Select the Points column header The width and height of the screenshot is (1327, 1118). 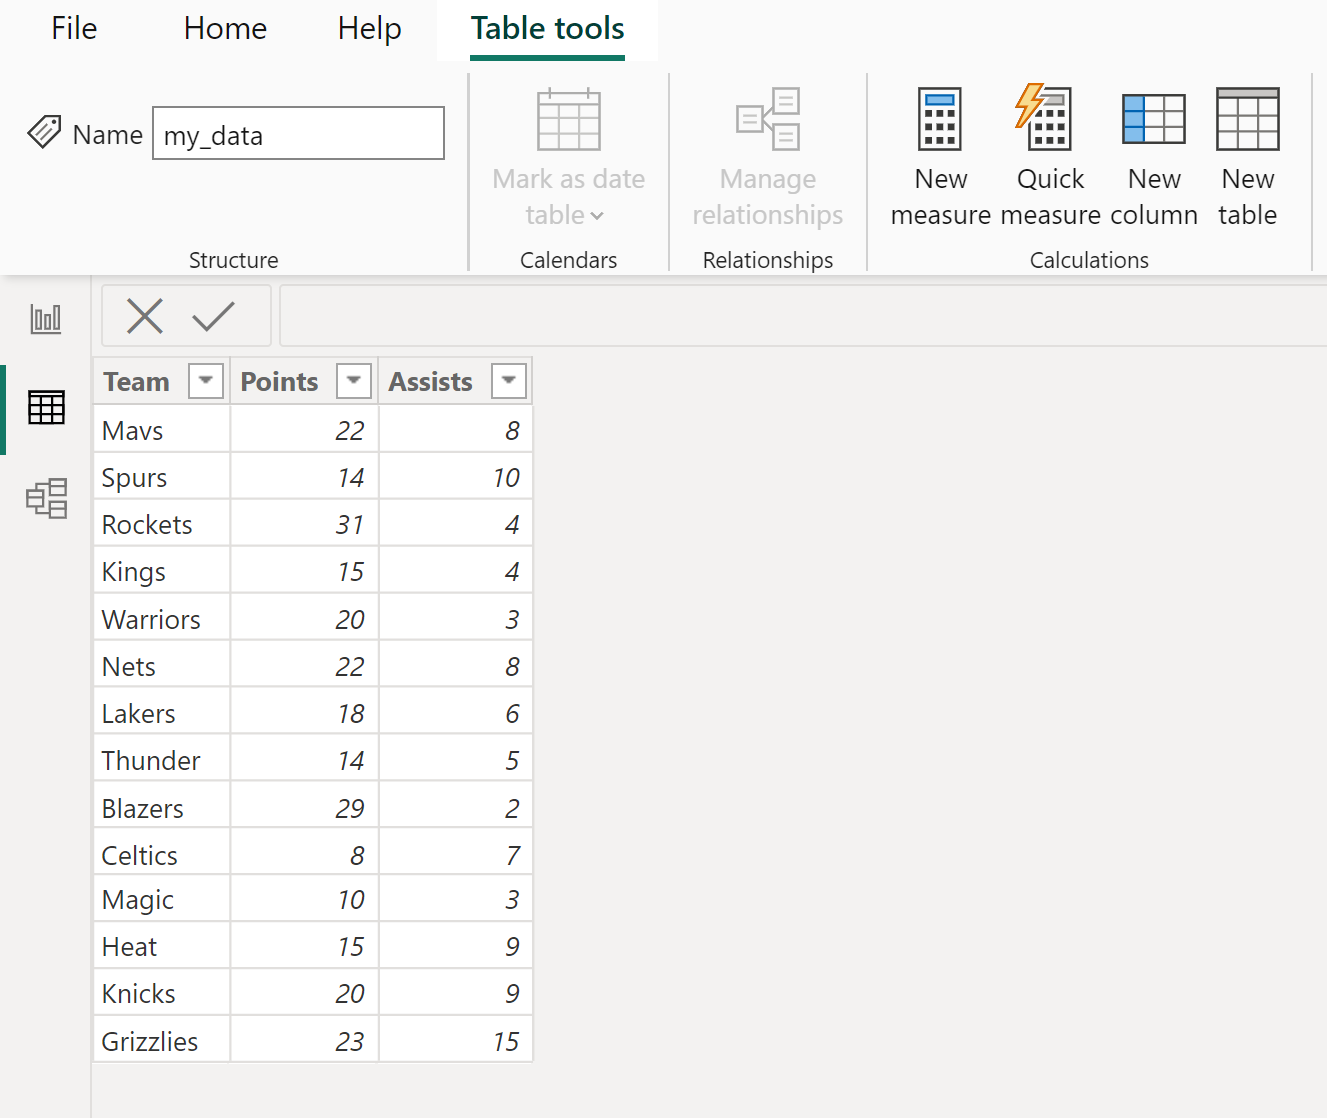tap(279, 382)
